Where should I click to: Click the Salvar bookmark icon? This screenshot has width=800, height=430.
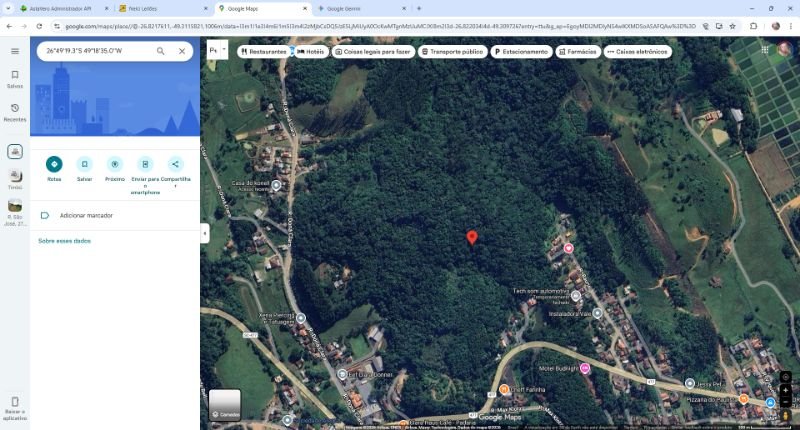pyautogui.click(x=84, y=164)
